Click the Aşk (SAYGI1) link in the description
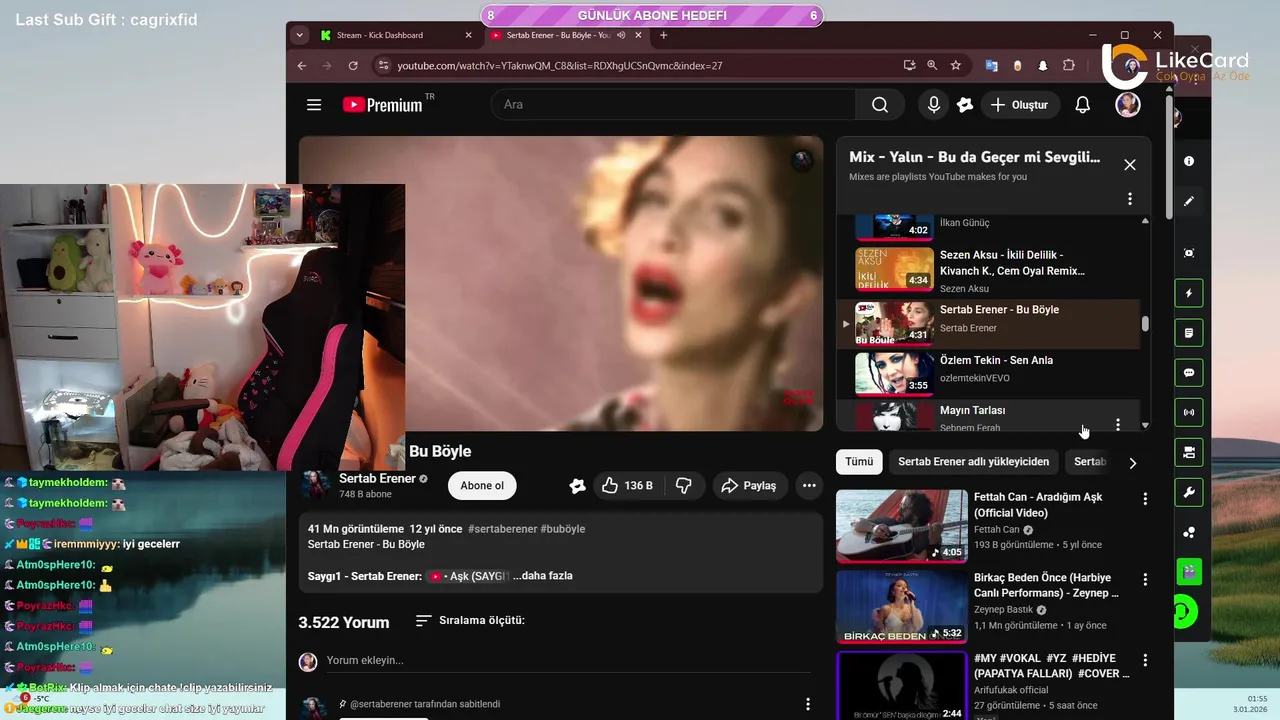 click(x=469, y=576)
